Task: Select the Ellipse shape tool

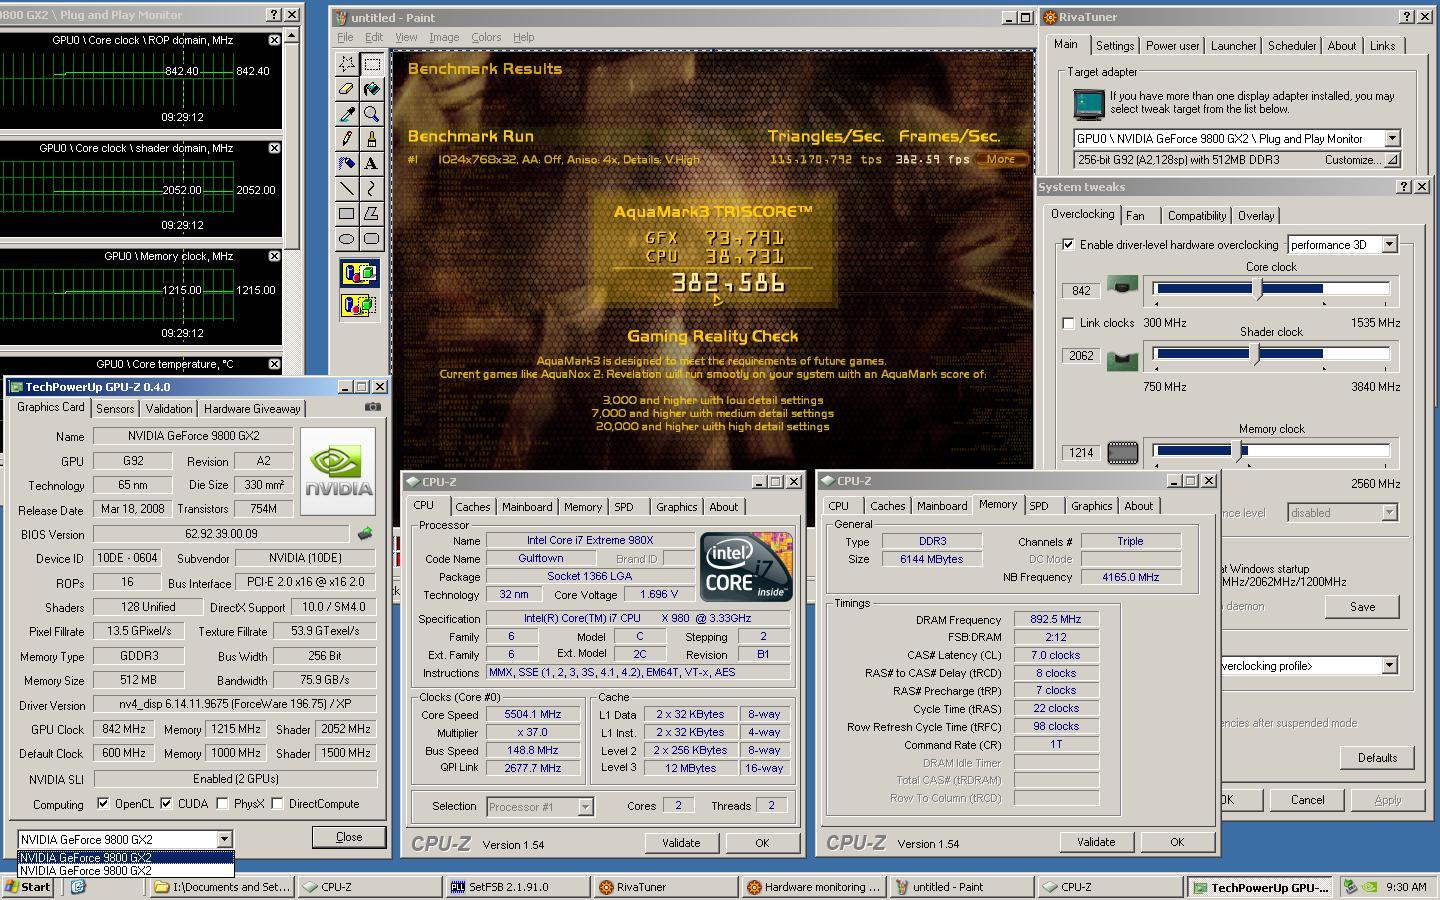Action: (346, 238)
